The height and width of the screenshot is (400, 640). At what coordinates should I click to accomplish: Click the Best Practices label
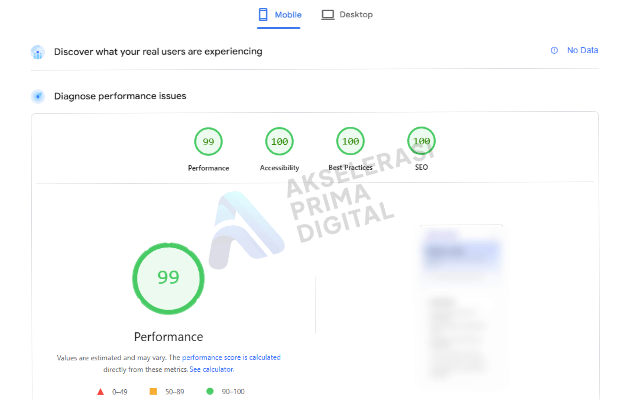(x=350, y=167)
